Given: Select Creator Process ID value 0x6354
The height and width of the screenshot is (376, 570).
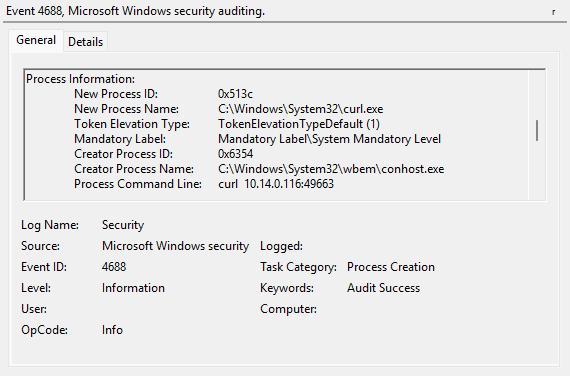Looking at the screenshot, I should [x=235, y=154].
